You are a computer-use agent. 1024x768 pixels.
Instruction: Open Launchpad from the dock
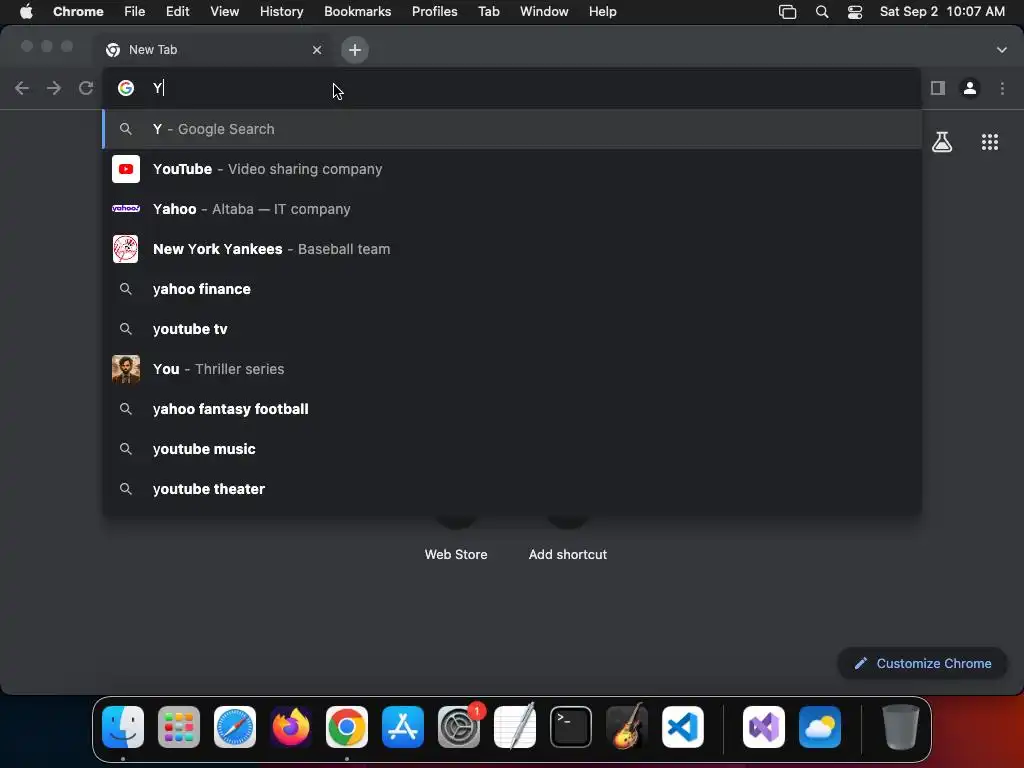pos(179,727)
